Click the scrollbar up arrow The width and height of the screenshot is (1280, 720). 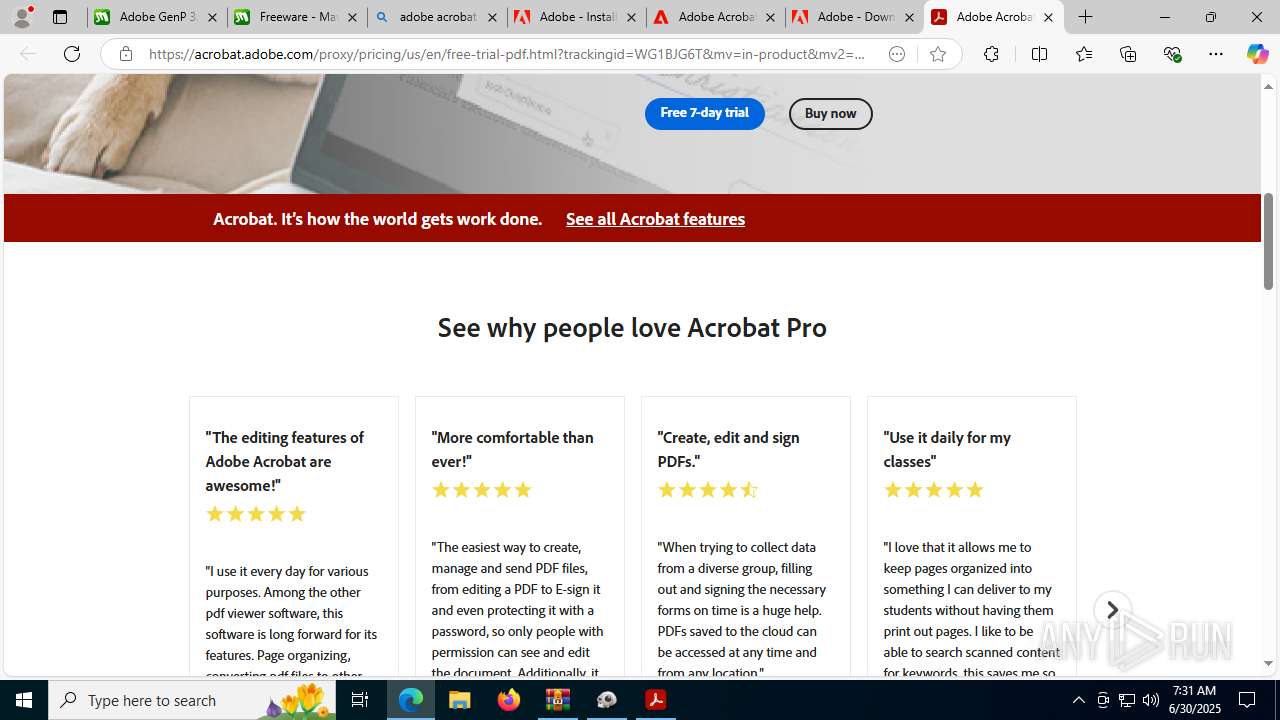click(1269, 86)
